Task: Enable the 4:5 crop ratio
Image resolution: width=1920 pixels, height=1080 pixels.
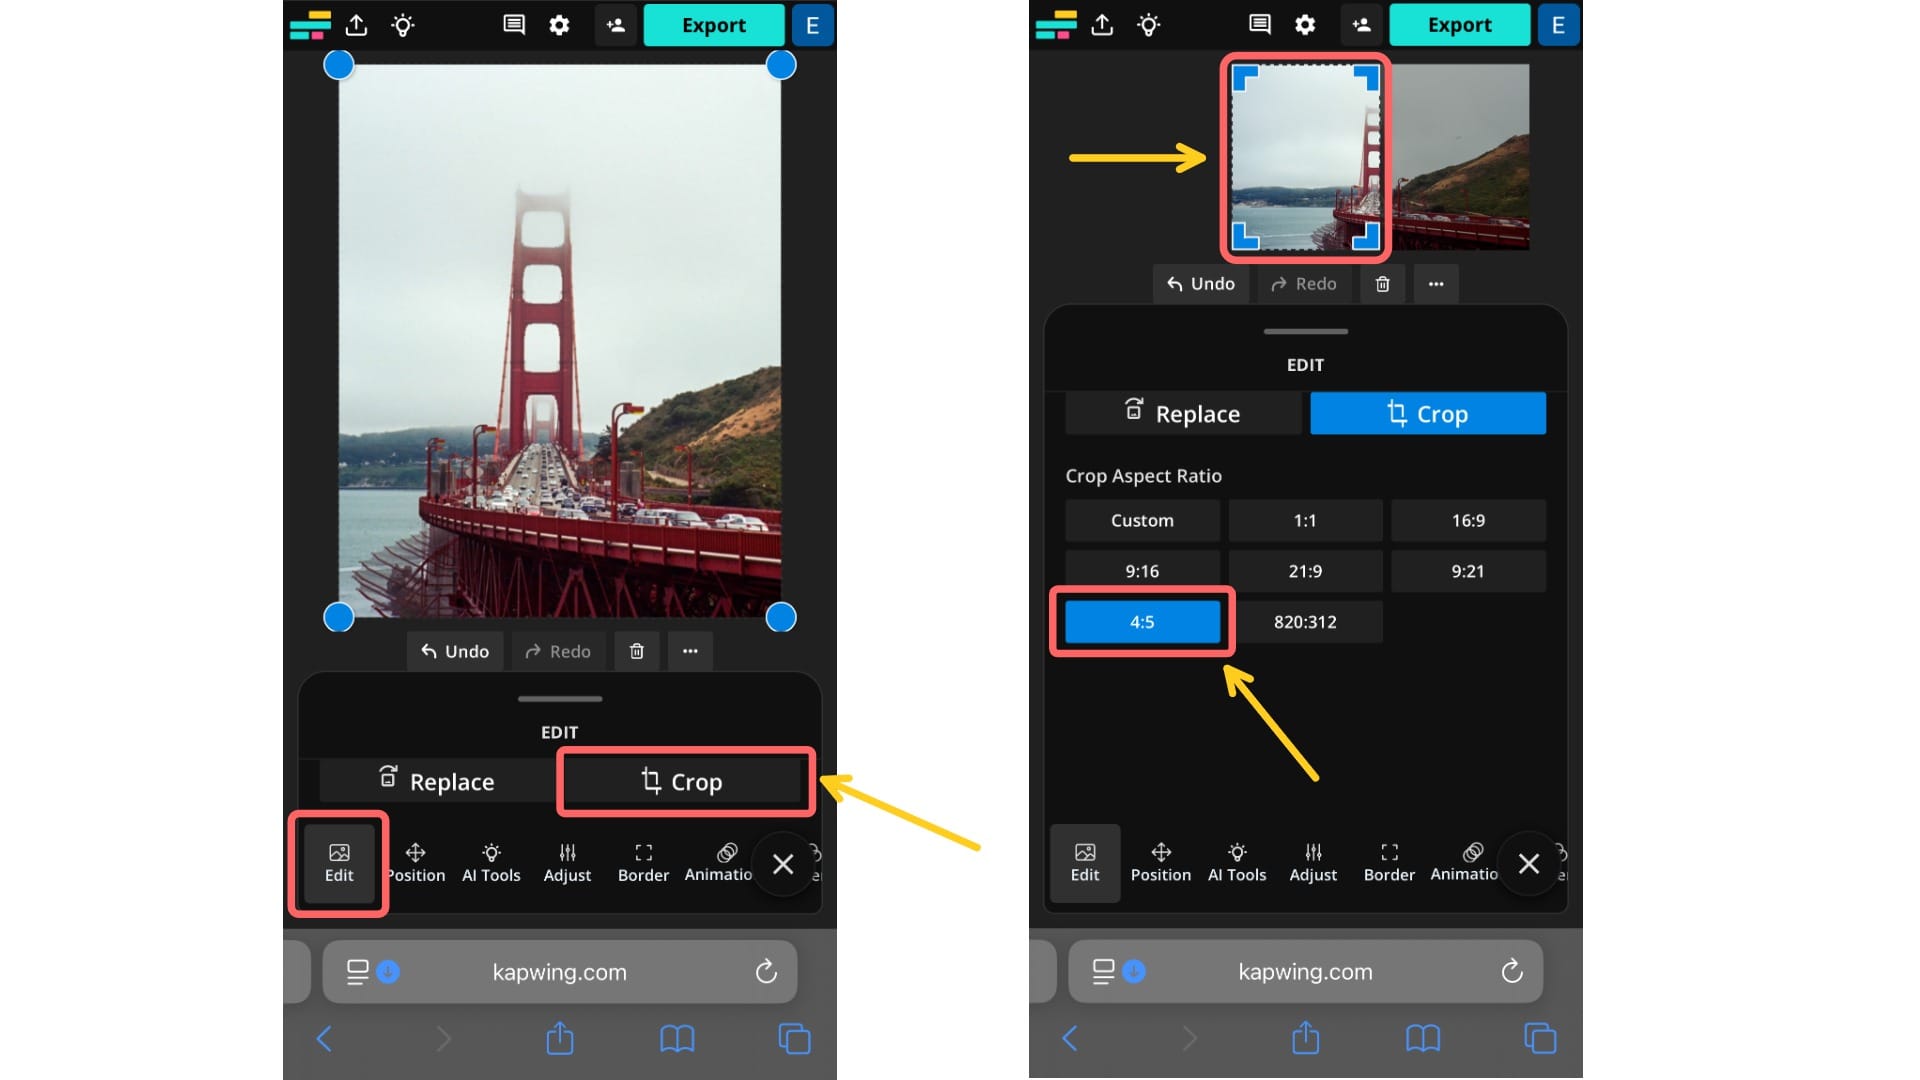Action: pos(1141,621)
